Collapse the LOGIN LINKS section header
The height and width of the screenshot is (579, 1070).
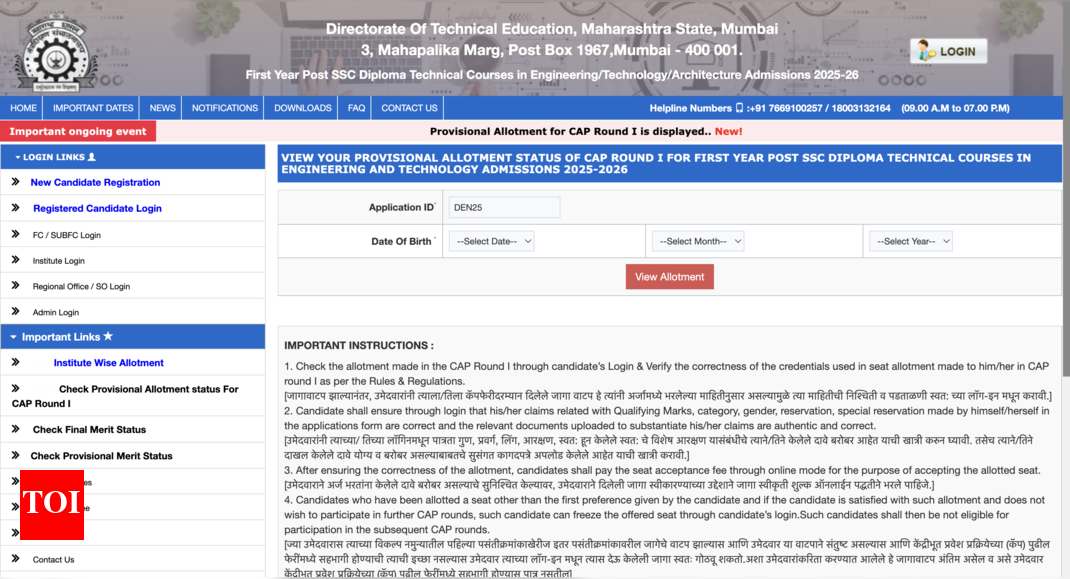pyautogui.click(x=133, y=157)
